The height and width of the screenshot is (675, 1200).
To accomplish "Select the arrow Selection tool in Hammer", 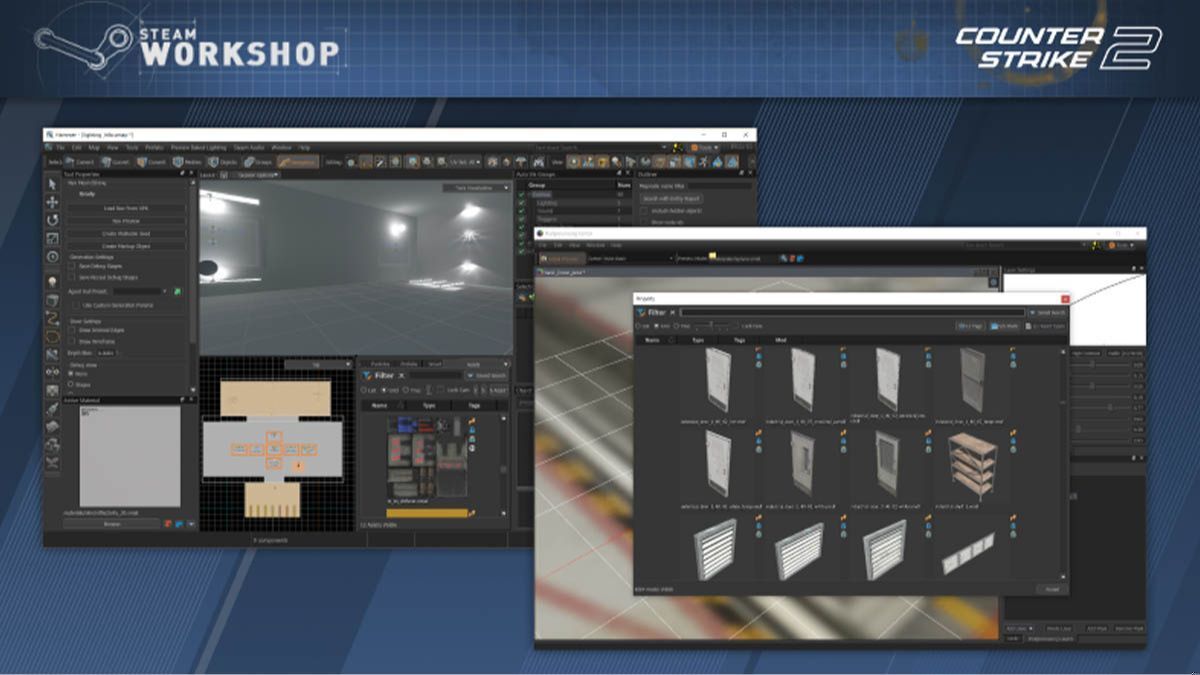I will tap(53, 184).
